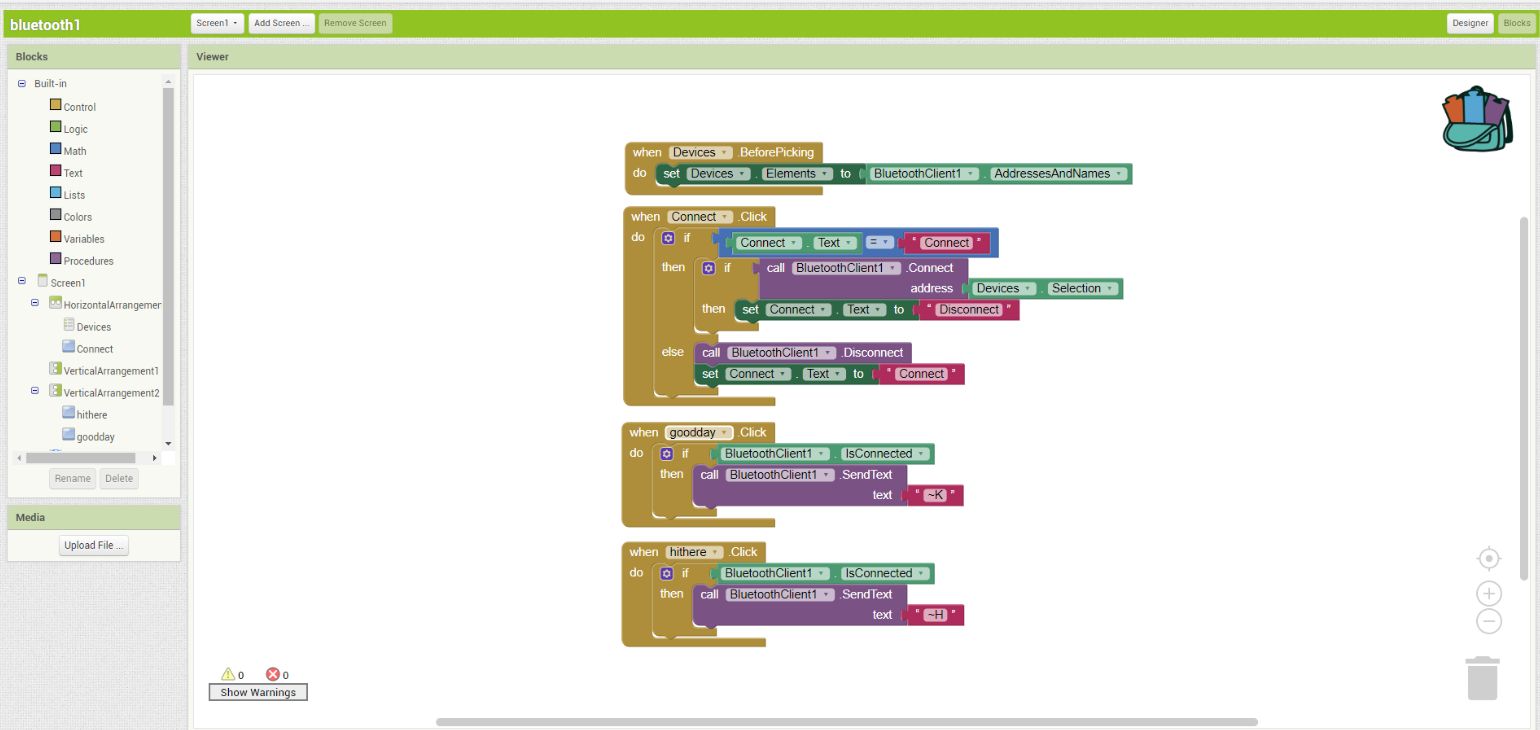Click the Show Warnings button
The width and height of the screenshot is (1540, 730).
point(258,692)
